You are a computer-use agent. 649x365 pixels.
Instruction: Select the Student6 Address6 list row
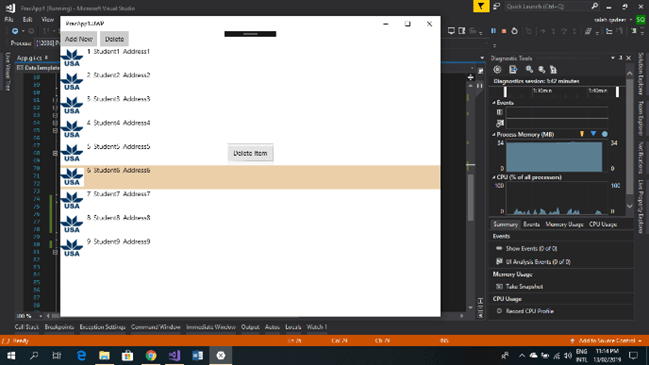coord(250,177)
